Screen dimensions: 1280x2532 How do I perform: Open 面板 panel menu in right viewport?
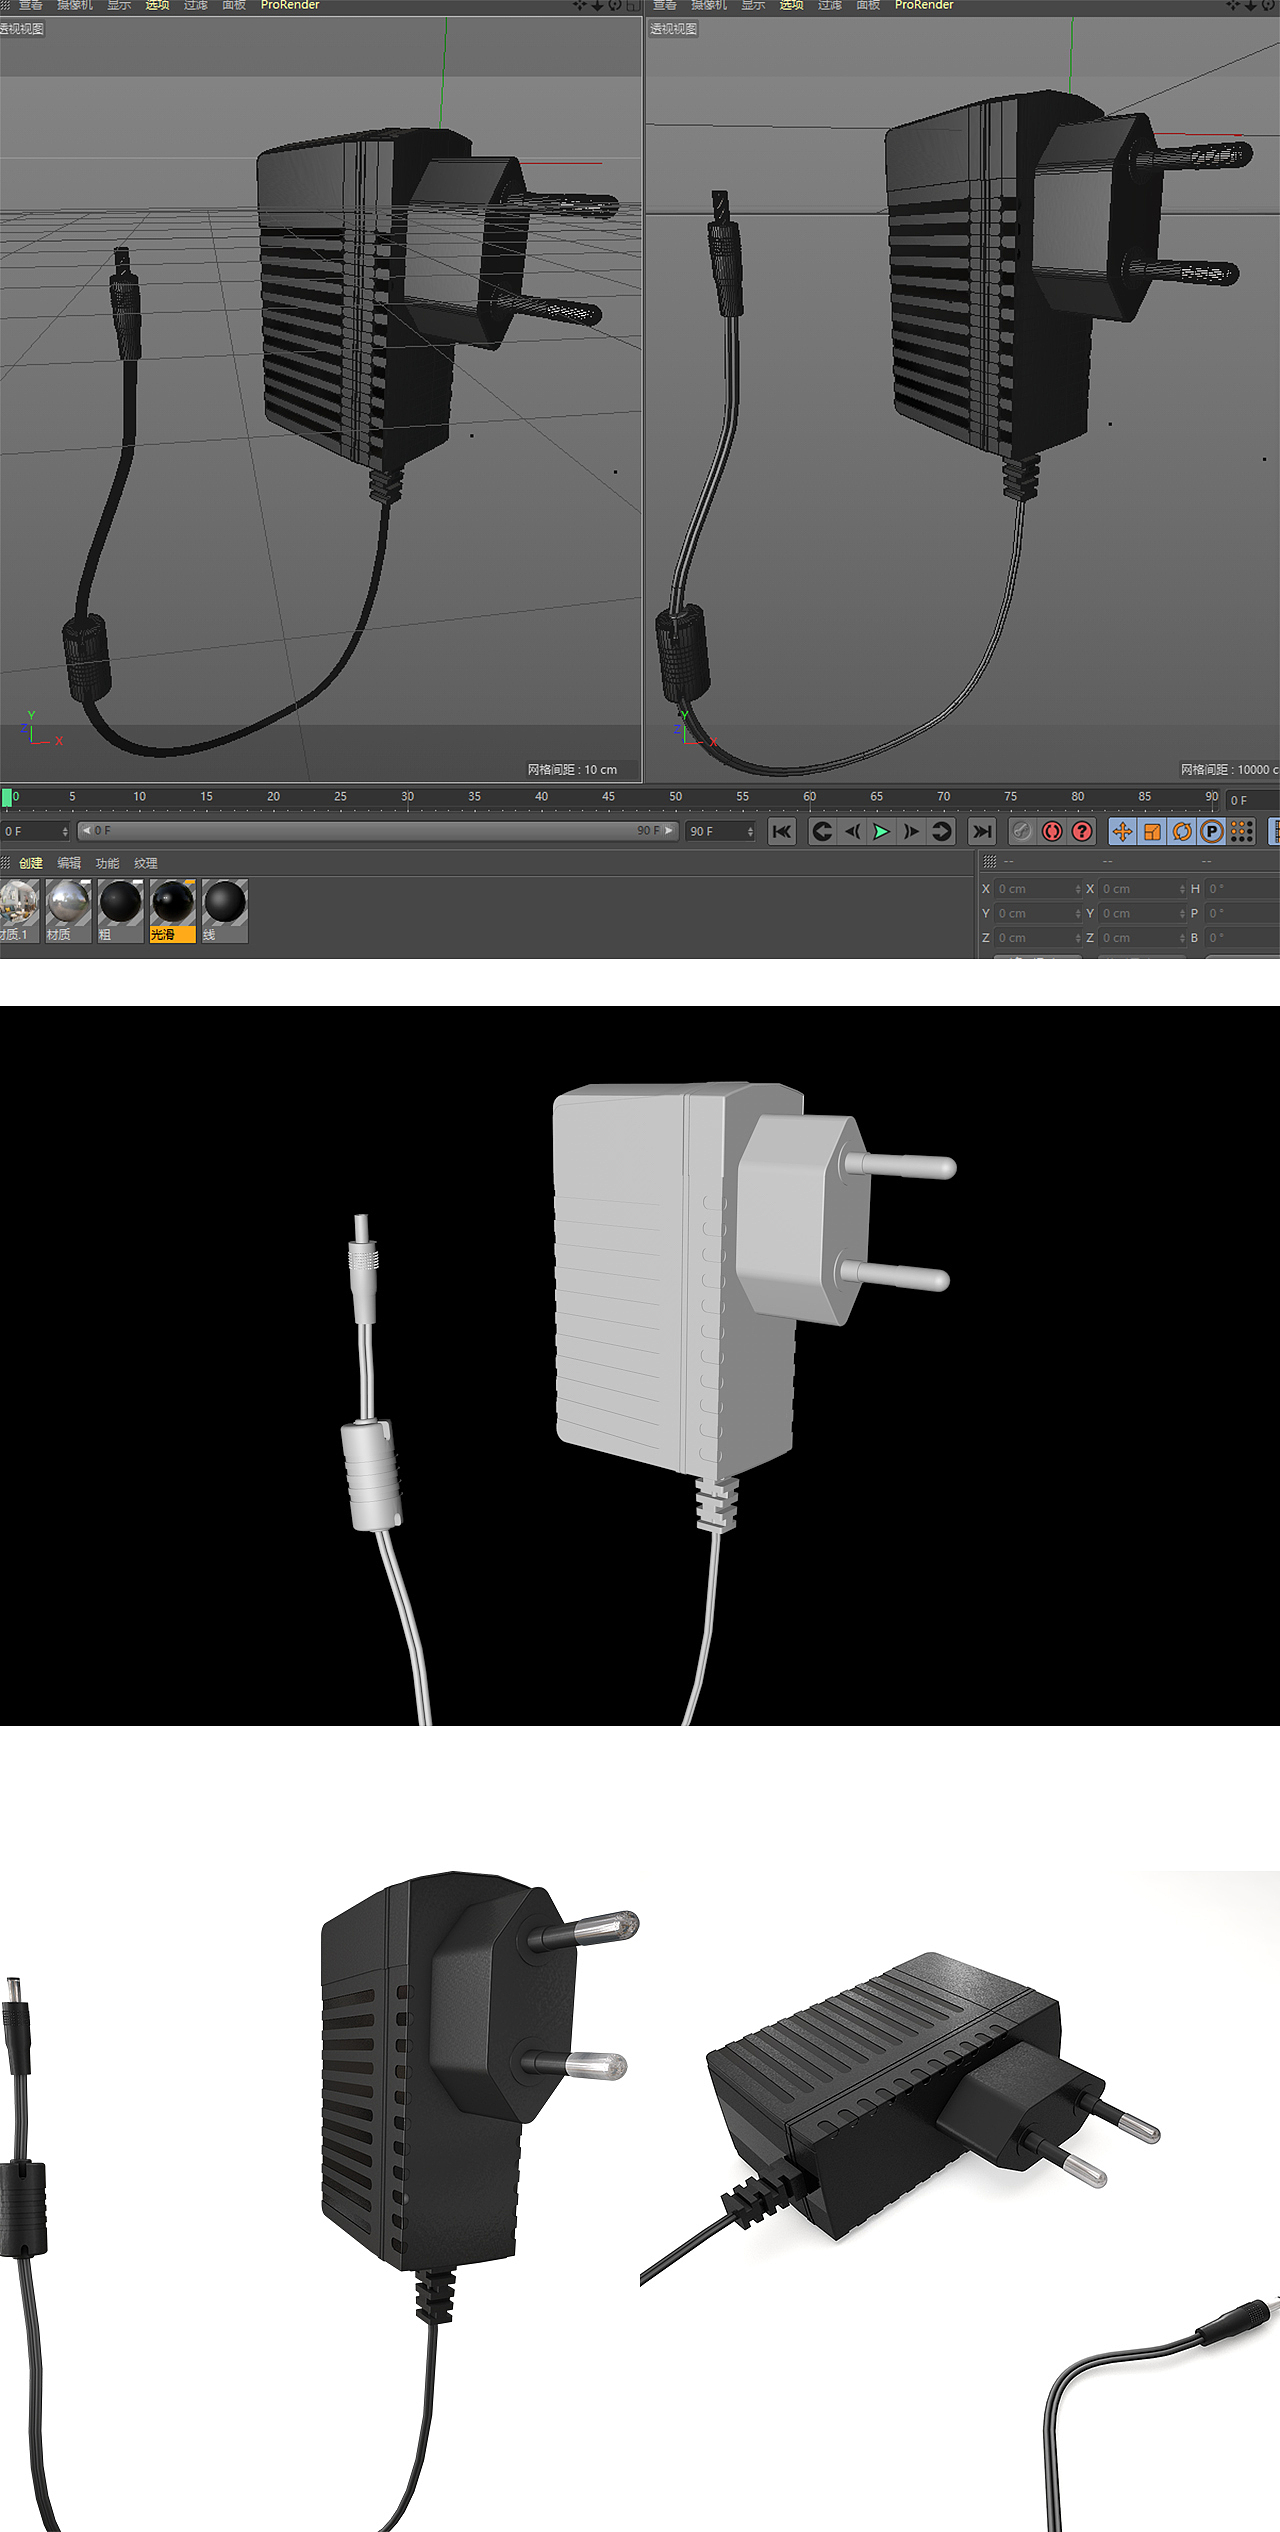click(868, 5)
